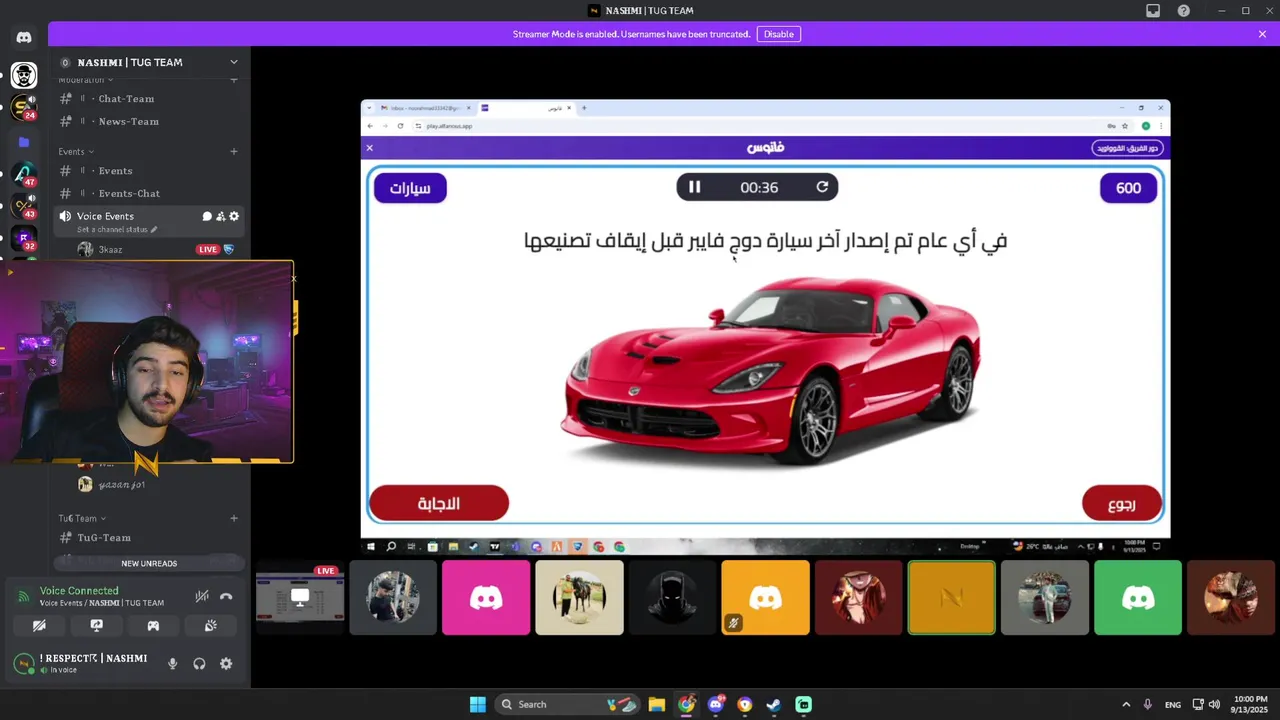
Task: Disconnect from voice channel
Action: pyautogui.click(x=226, y=596)
